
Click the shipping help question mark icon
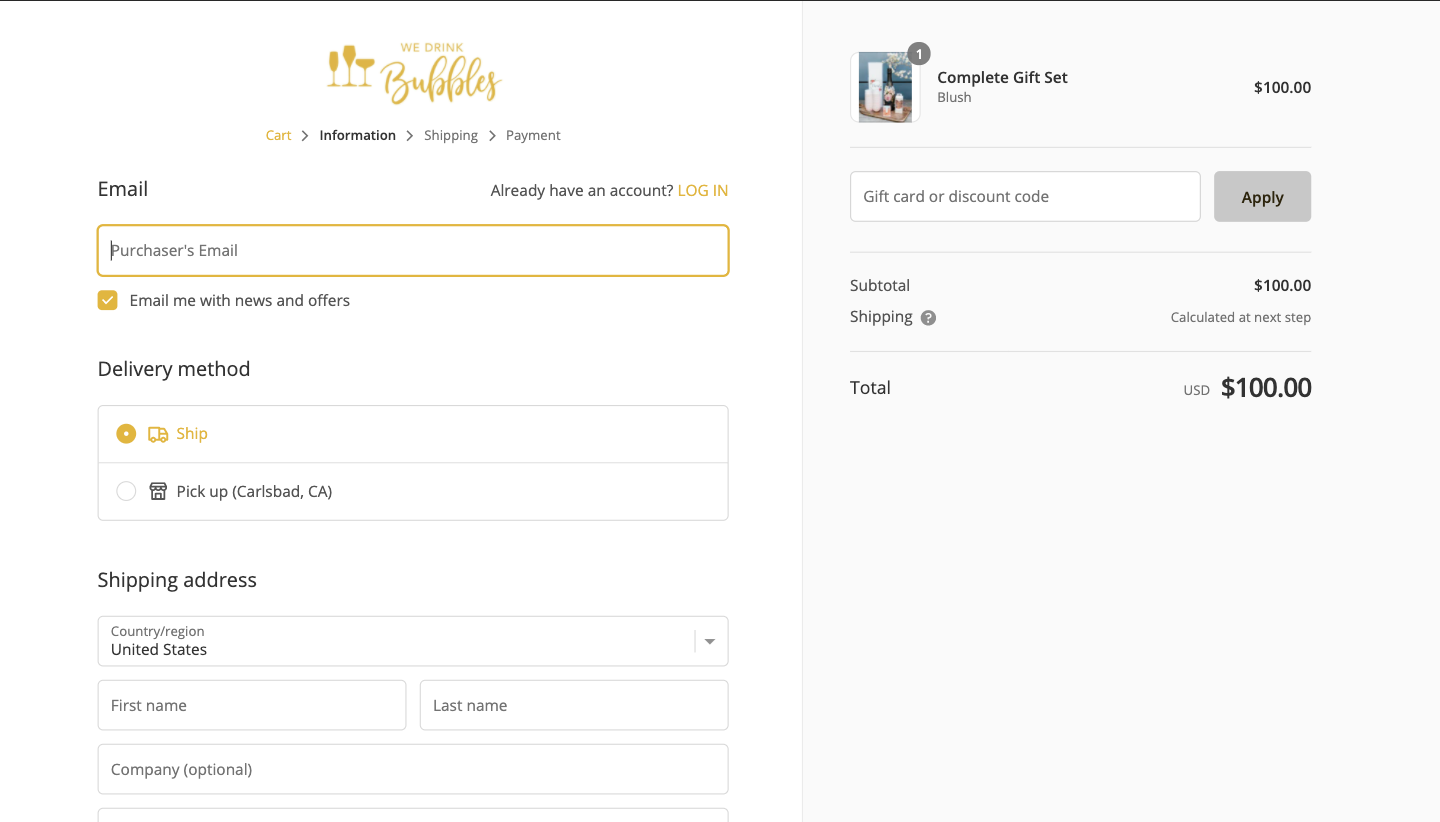click(x=928, y=318)
